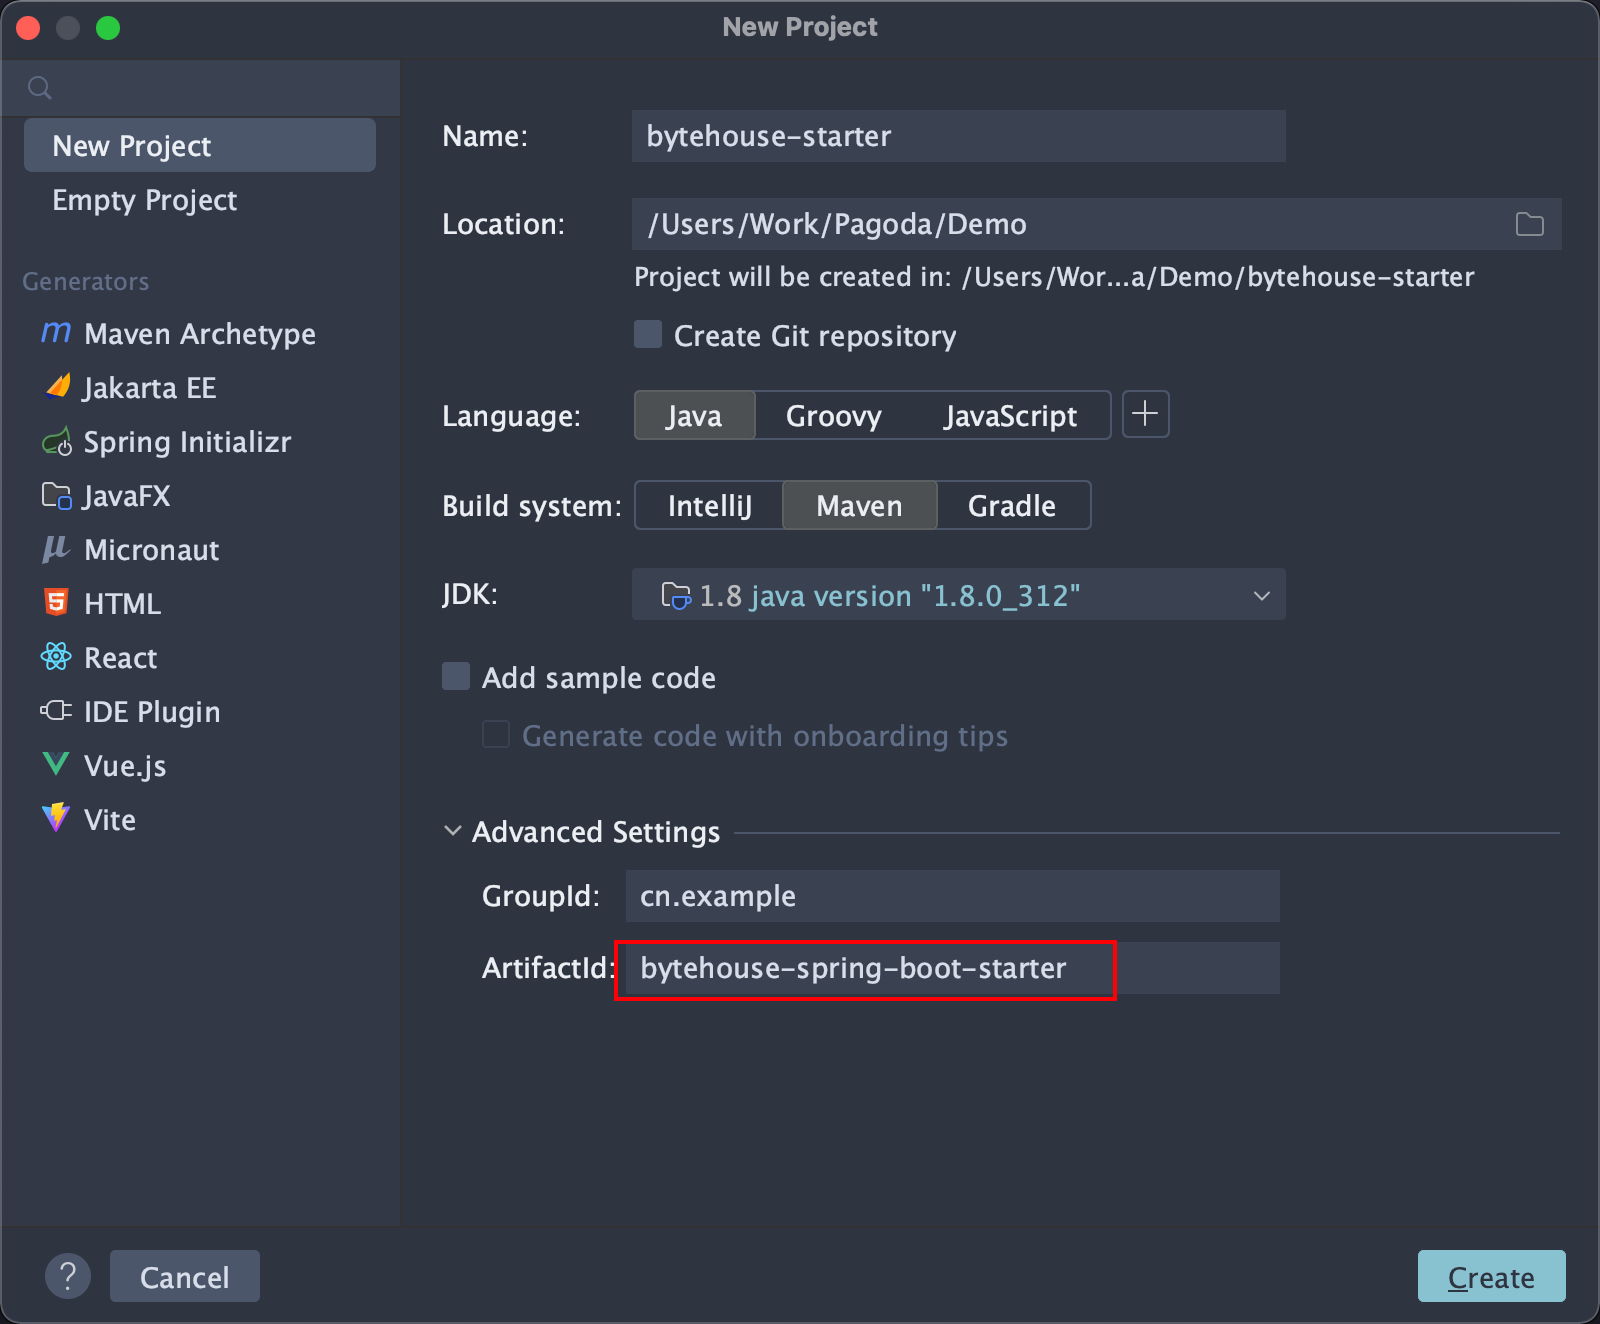Click the Generators section heading

coord(86,282)
